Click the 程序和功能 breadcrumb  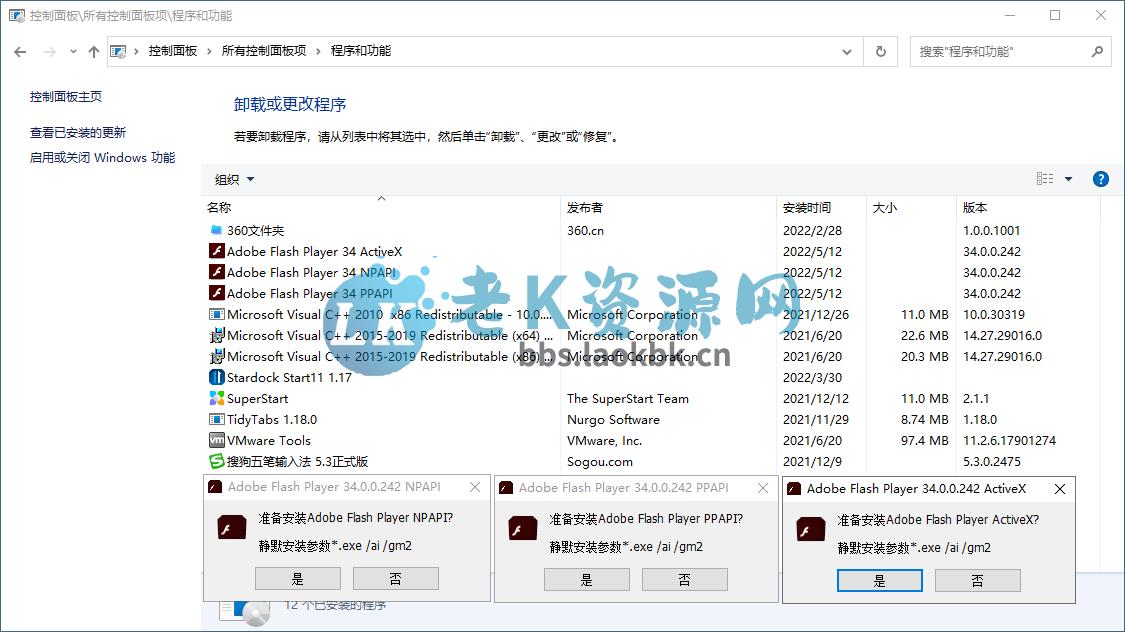[361, 51]
